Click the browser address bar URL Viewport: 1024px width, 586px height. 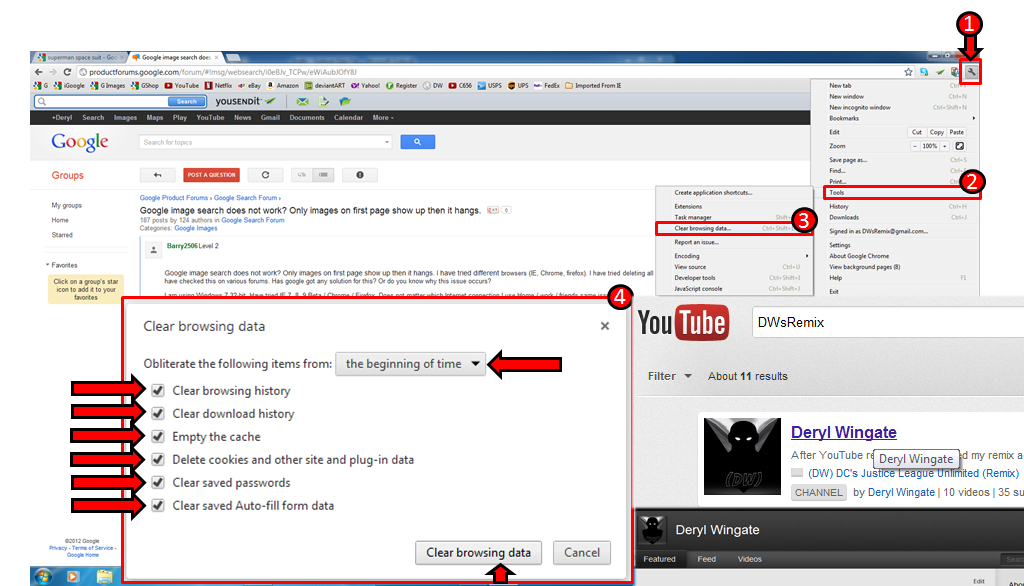pos(223,73)
